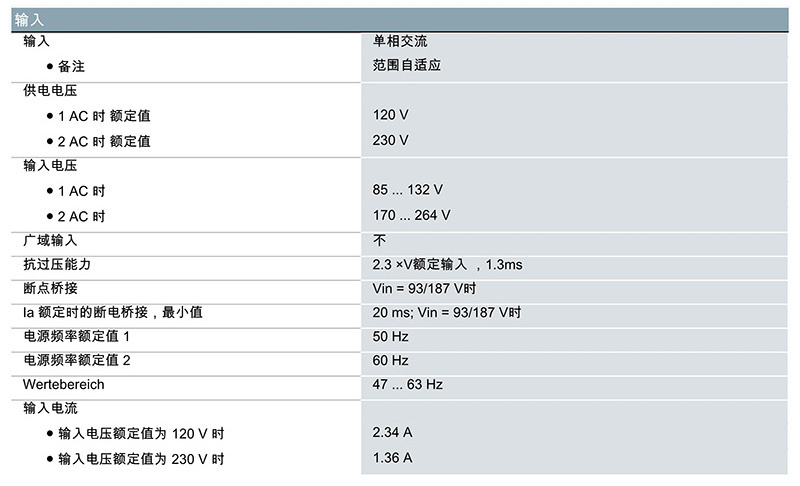Screen dimensions: 800x486
Task: Click the 广域输入 row label
Action: 50,241
